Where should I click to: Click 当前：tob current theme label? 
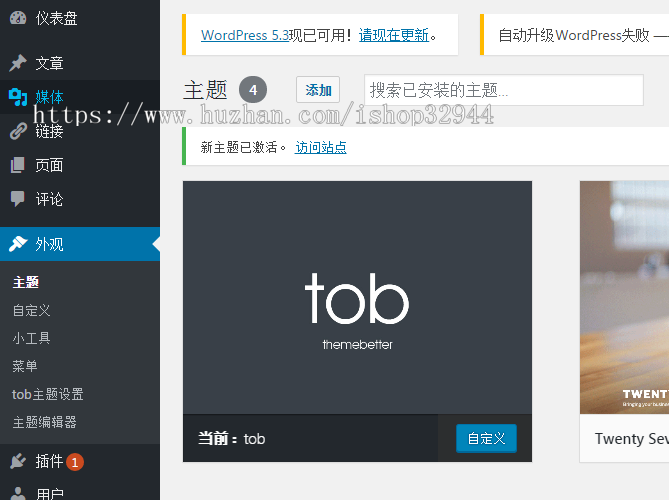point(232,439)
